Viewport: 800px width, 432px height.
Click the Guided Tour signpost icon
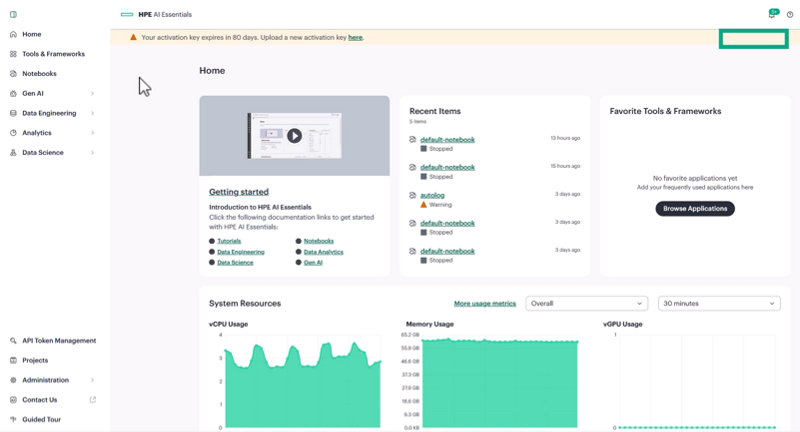pyautogui.click(x=13, y=419)
